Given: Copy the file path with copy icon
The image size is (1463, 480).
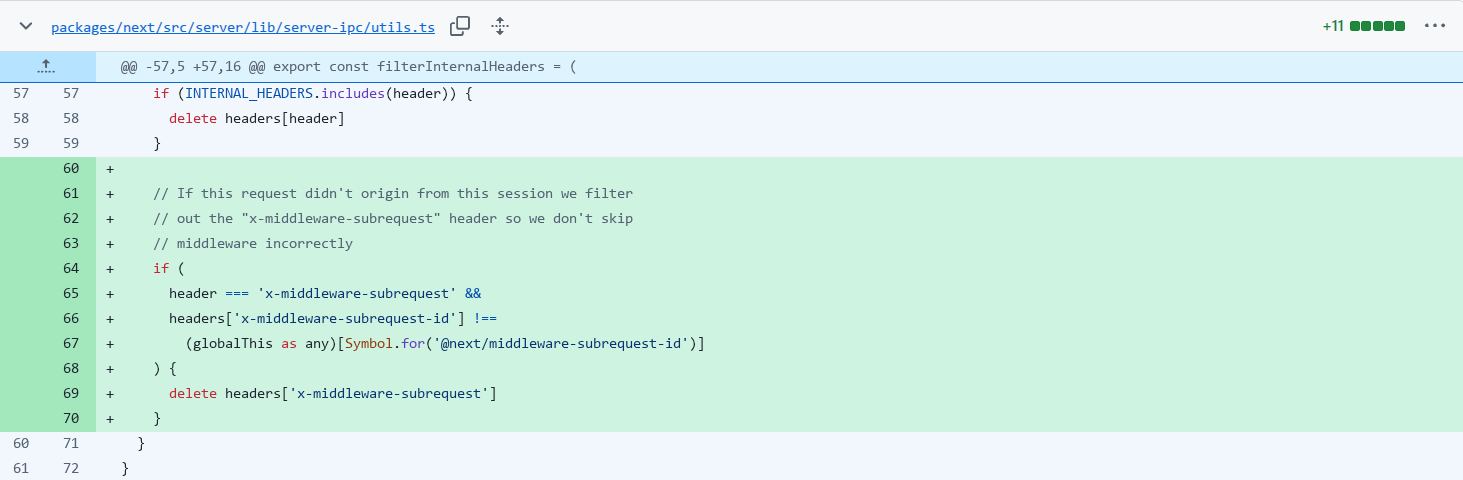Looking at the screenshot, I should coord(460,26).
